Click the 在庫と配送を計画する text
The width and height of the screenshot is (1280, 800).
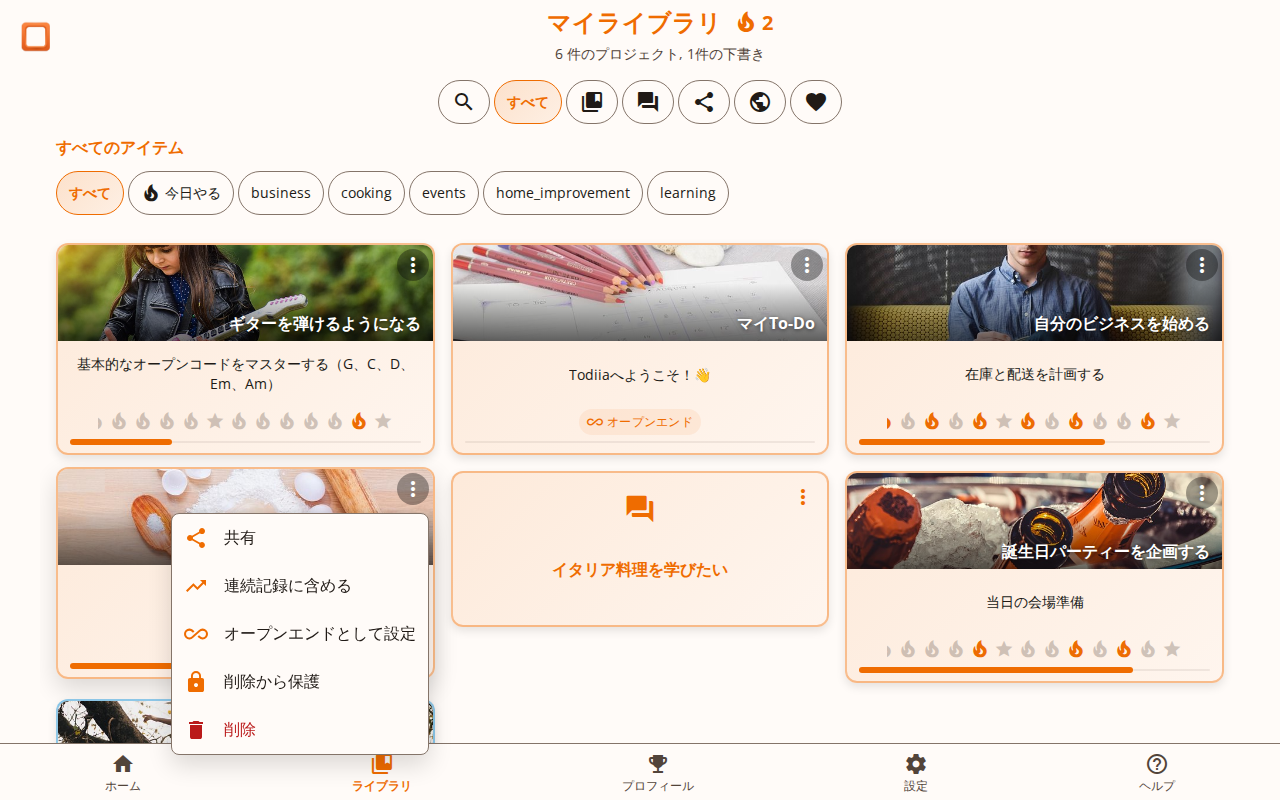tap(1034, 375)
